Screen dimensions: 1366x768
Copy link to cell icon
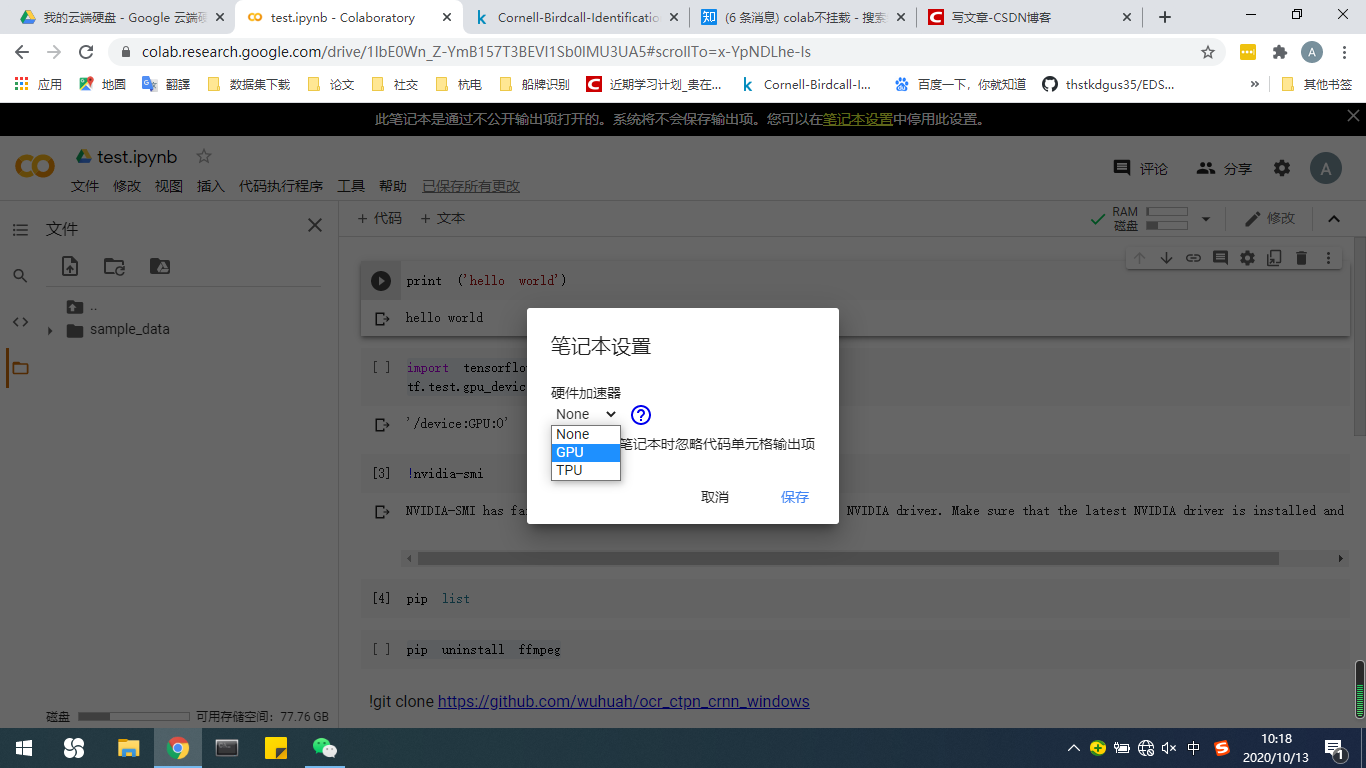pos(1193,258)
